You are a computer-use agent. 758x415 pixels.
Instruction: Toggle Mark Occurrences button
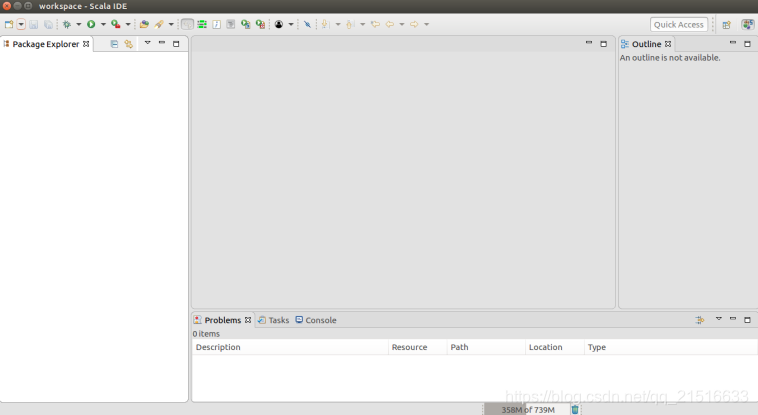pos(187,24)
